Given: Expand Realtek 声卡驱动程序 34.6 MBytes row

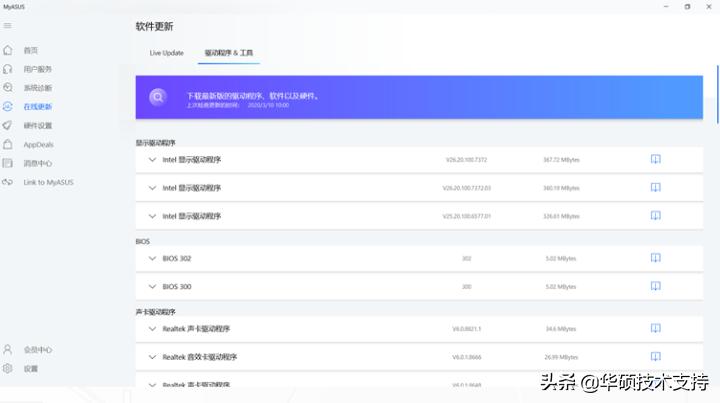Looking at the screenshot, I should point(152,329).
